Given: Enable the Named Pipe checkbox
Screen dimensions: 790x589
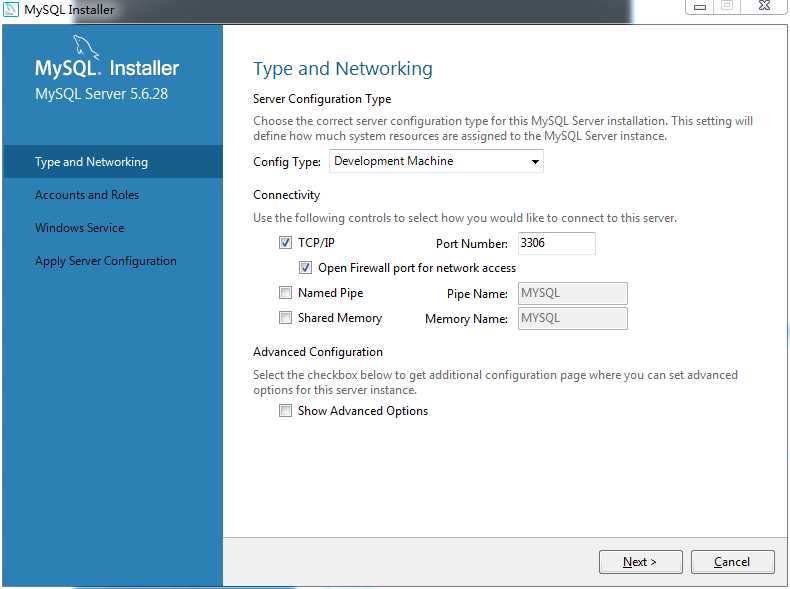Looking at the screenshot, I should pyautogui.click(x=285, y=293).
